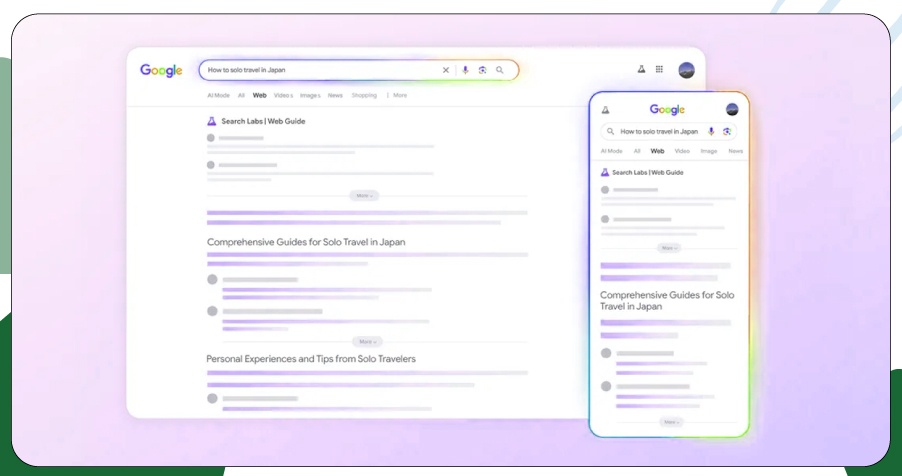Tap the Lens icon in mobile search bar

pyautogui.click(x=727, y=132)
